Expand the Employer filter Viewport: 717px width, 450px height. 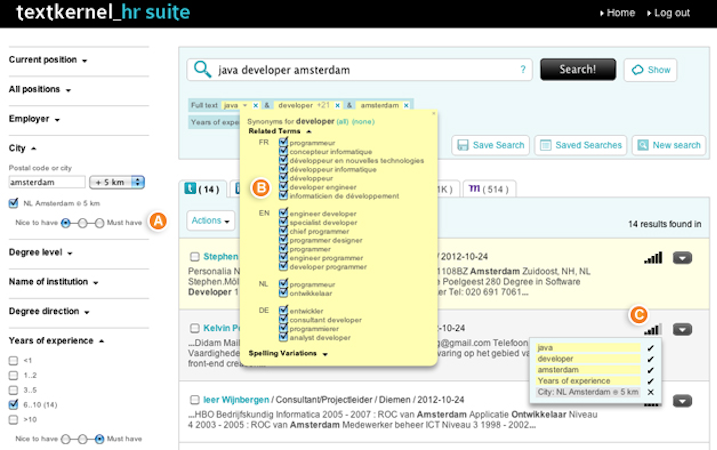point(34,119)
